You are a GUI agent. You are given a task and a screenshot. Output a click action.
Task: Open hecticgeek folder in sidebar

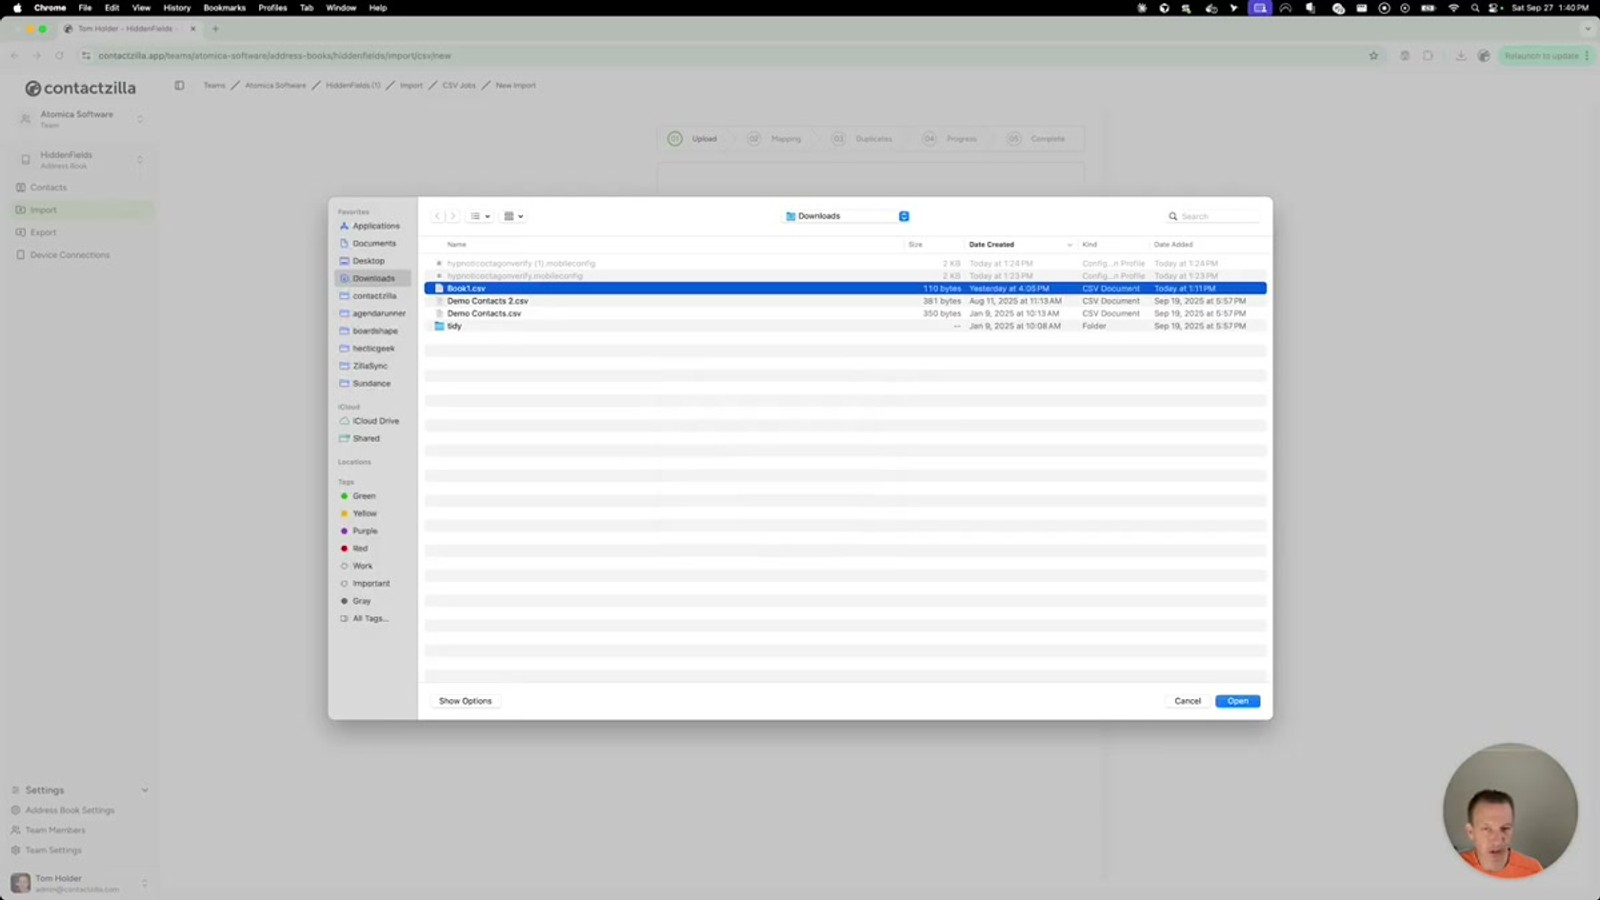373,348
